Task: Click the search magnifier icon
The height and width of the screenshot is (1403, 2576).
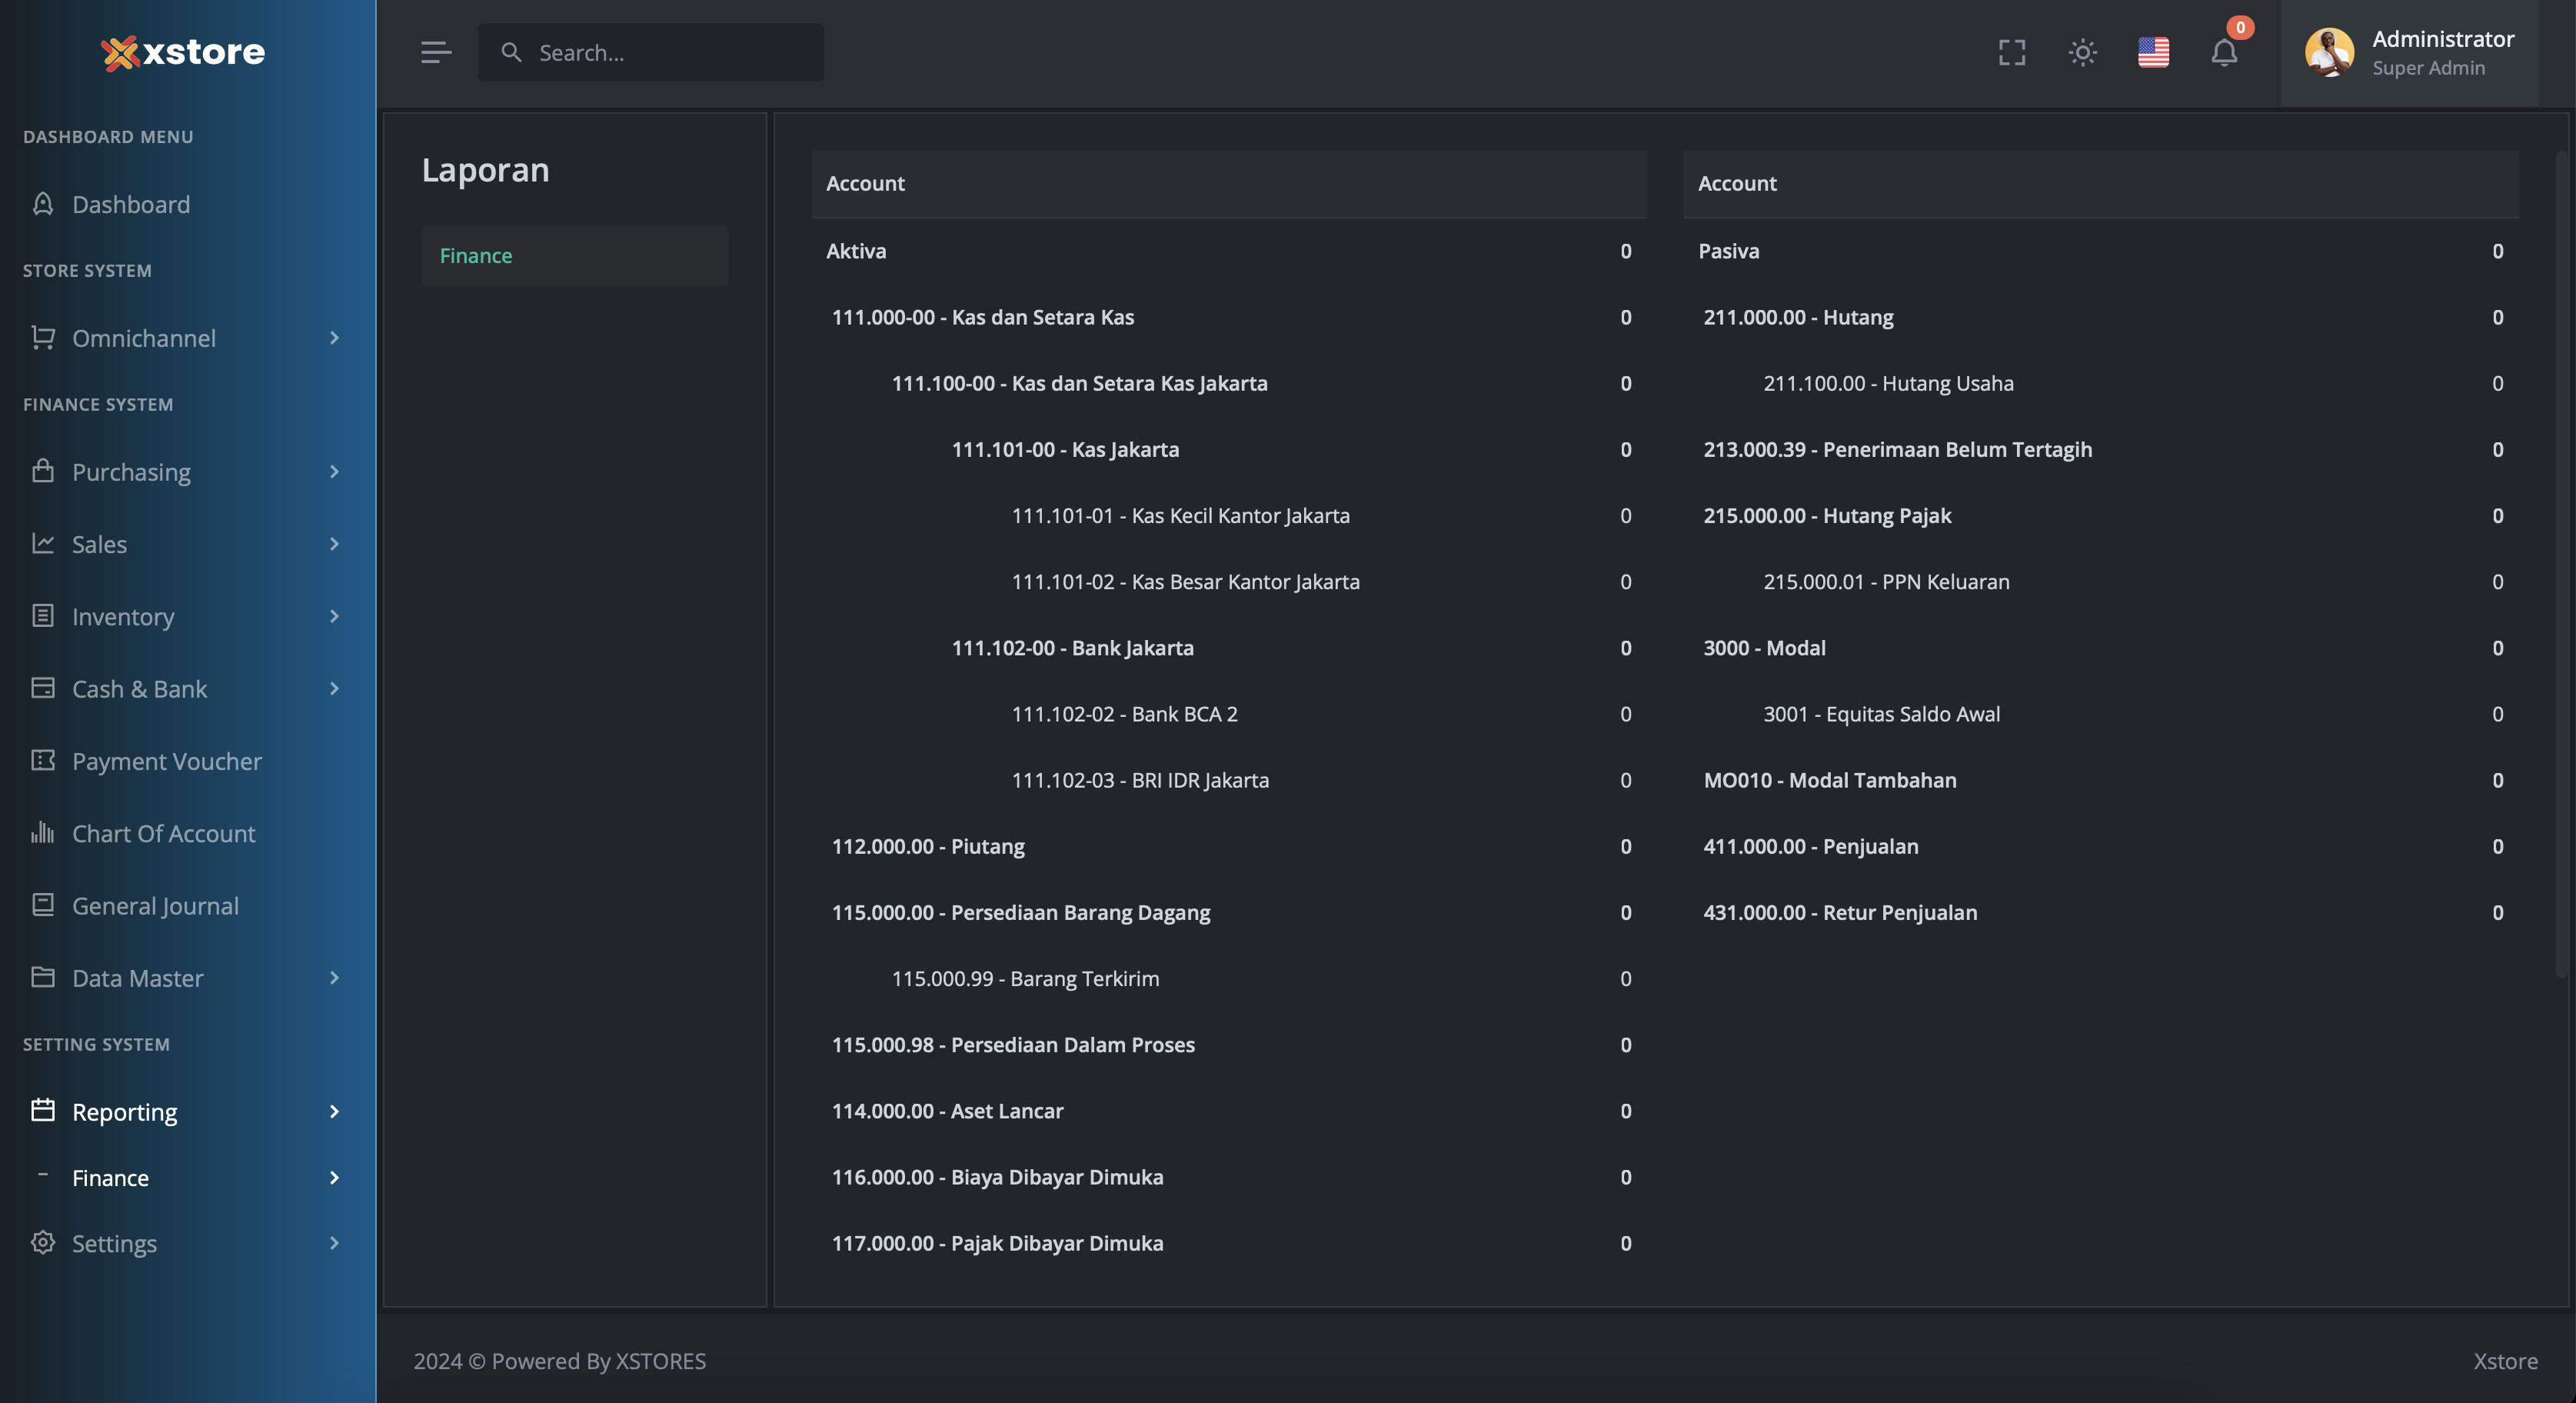Action: point(511,52)
